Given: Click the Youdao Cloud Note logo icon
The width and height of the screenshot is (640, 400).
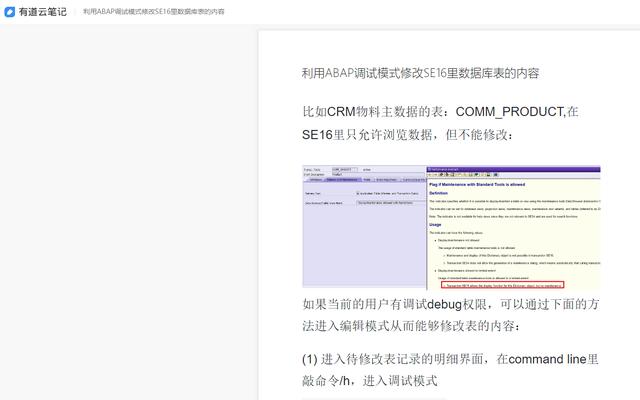Looking at the screenshot, I should [9, 12].
